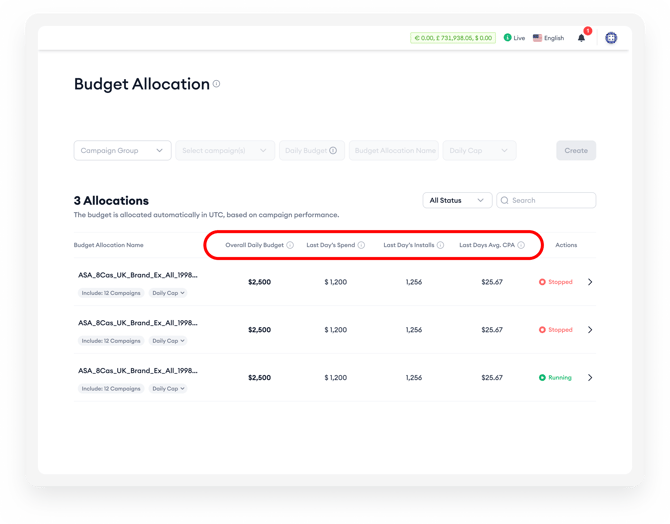Open the notifications bell
Image resolution: width=670 pixels, height=524 pixels.
pyautogui.click(x=581, y=38)
